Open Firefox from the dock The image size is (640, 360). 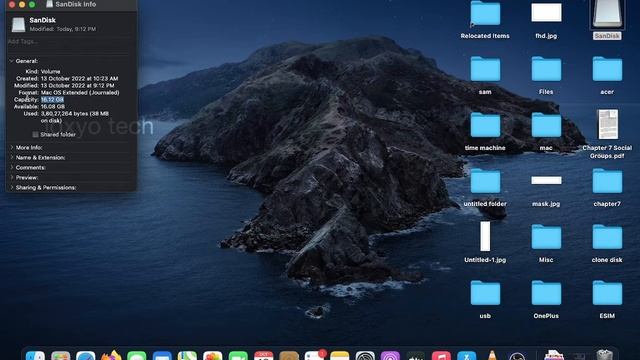tap(111, 356)
